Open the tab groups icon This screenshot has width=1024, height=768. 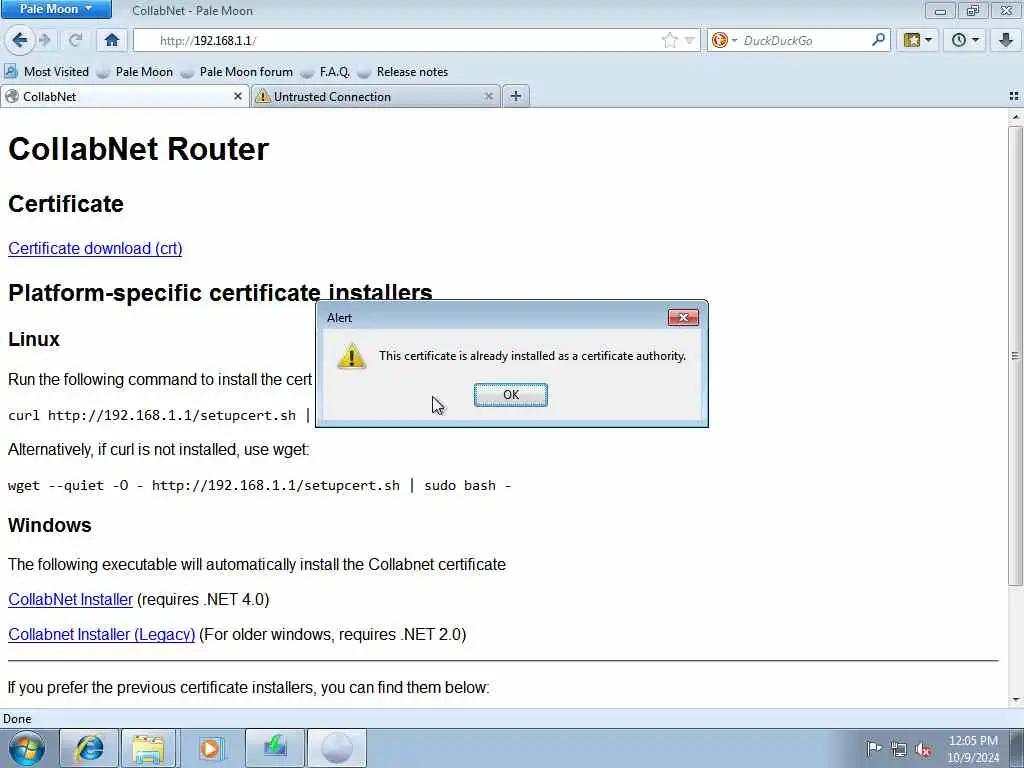(1014, 96)
